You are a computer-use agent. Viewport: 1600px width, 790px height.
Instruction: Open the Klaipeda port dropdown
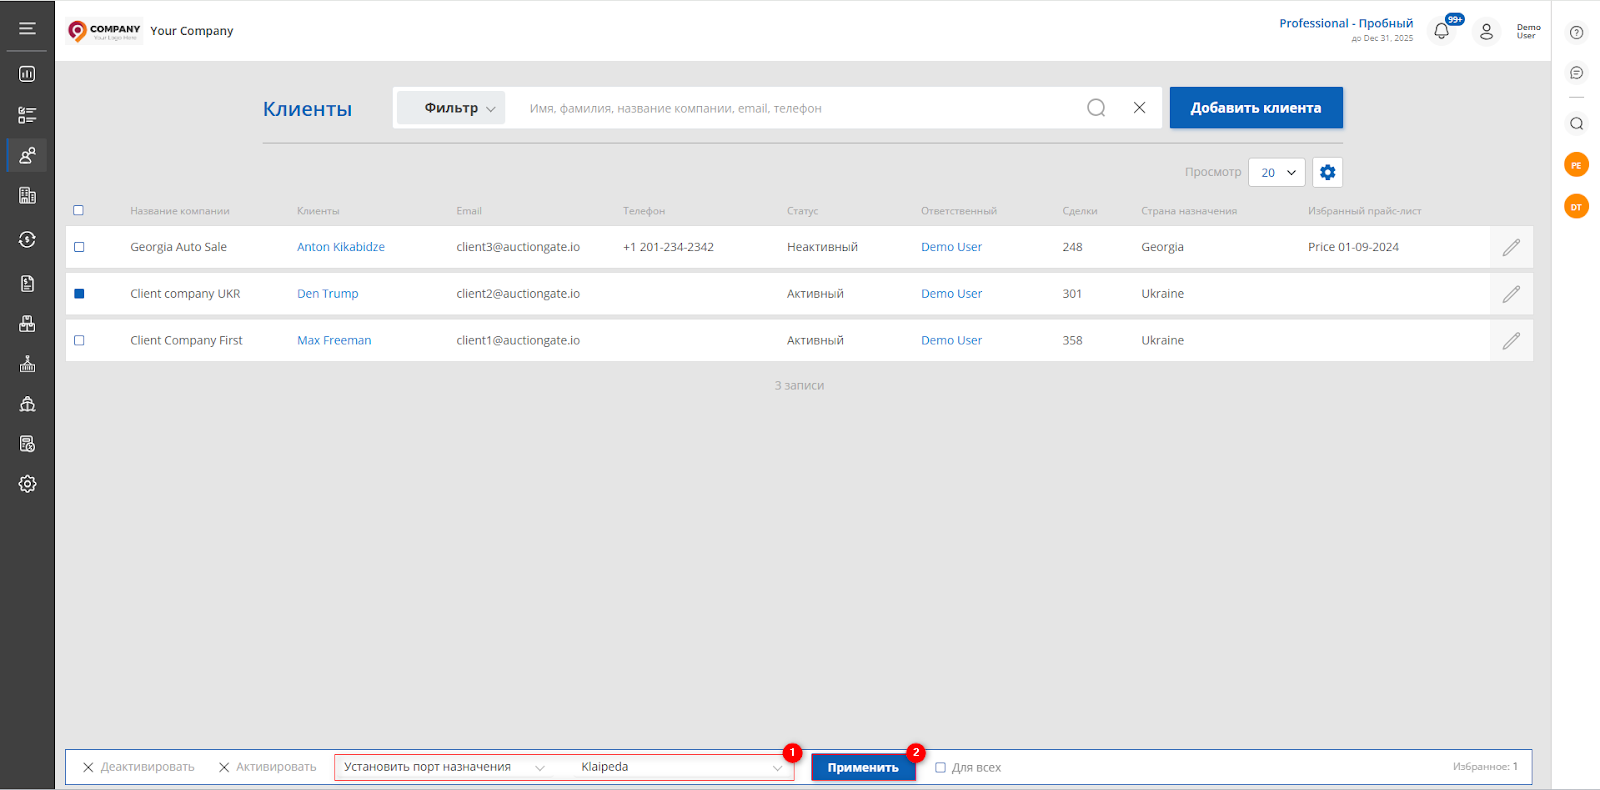(x=682, y=767)
